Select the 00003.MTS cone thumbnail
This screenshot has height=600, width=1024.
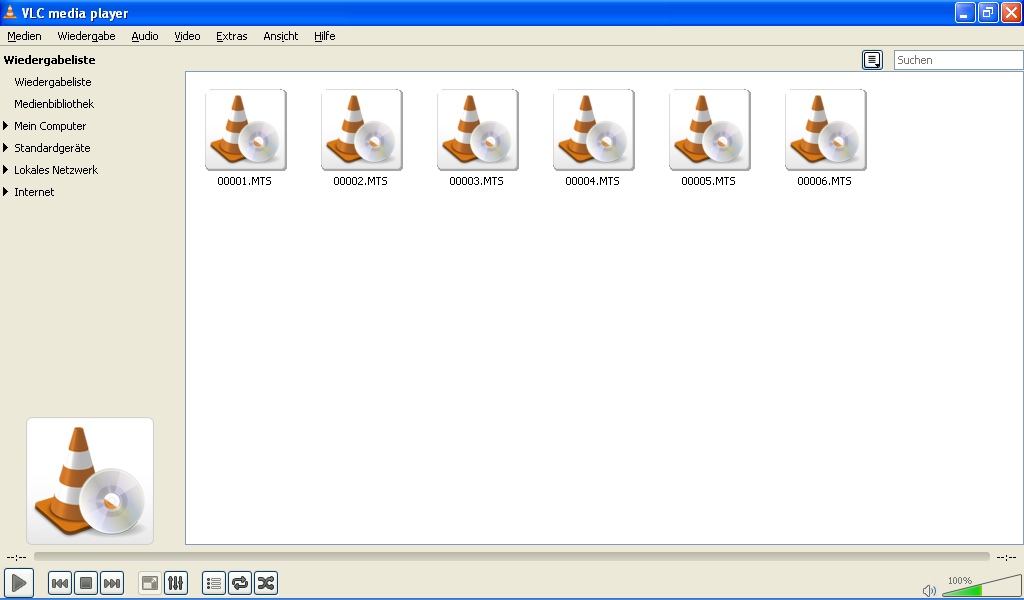[x=477, y=130]
